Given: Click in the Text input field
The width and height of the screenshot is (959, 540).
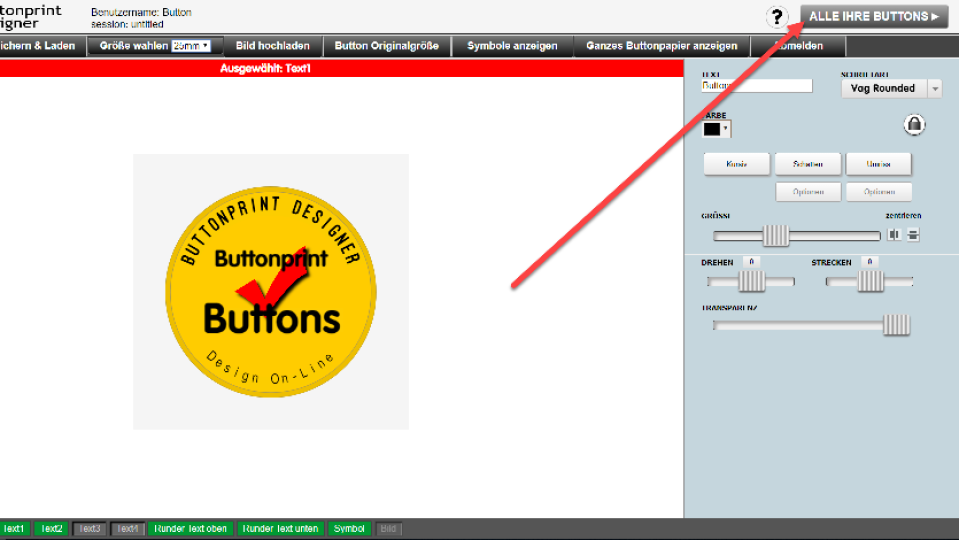Looking at the screenshot, I should point(757,87).
